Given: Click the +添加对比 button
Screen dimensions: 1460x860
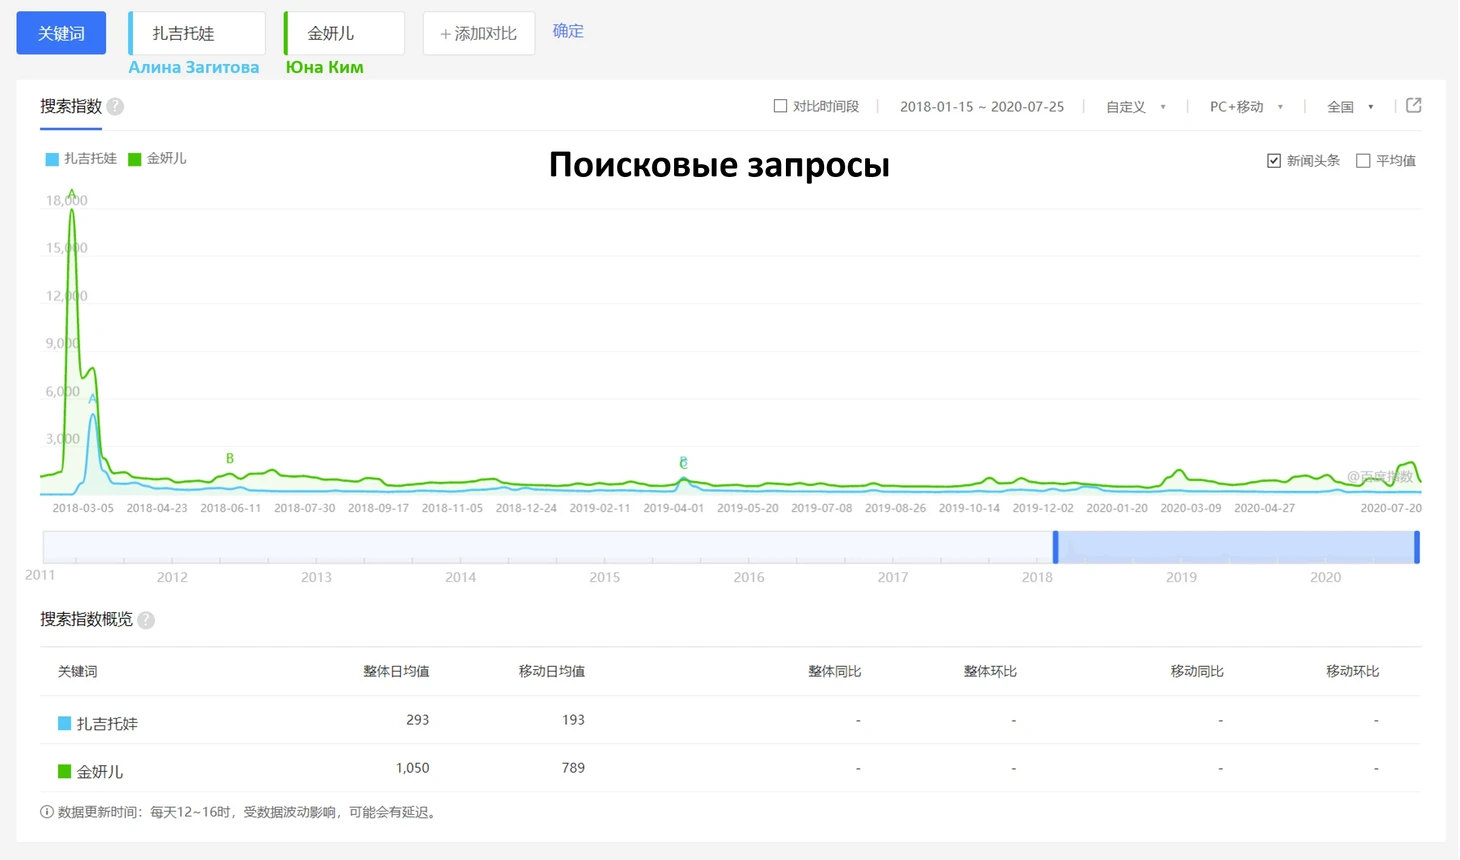Looking at the screenshot, I should tap(479, 33).
